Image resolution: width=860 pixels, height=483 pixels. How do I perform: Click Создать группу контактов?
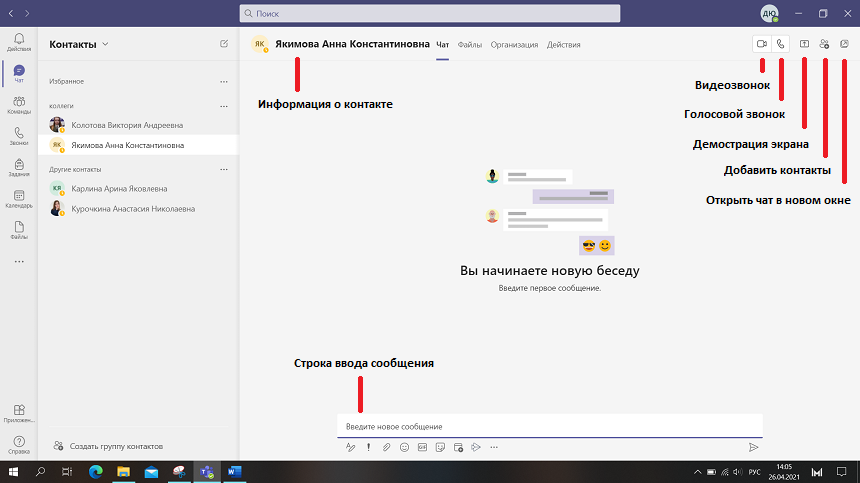tap(116, 446)
